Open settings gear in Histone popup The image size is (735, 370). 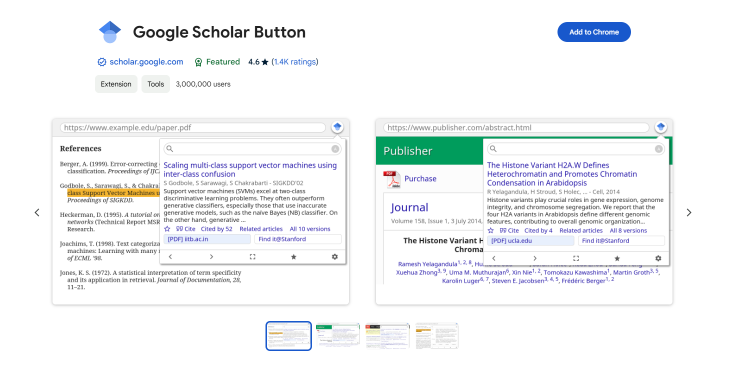[x=658, y=258]
